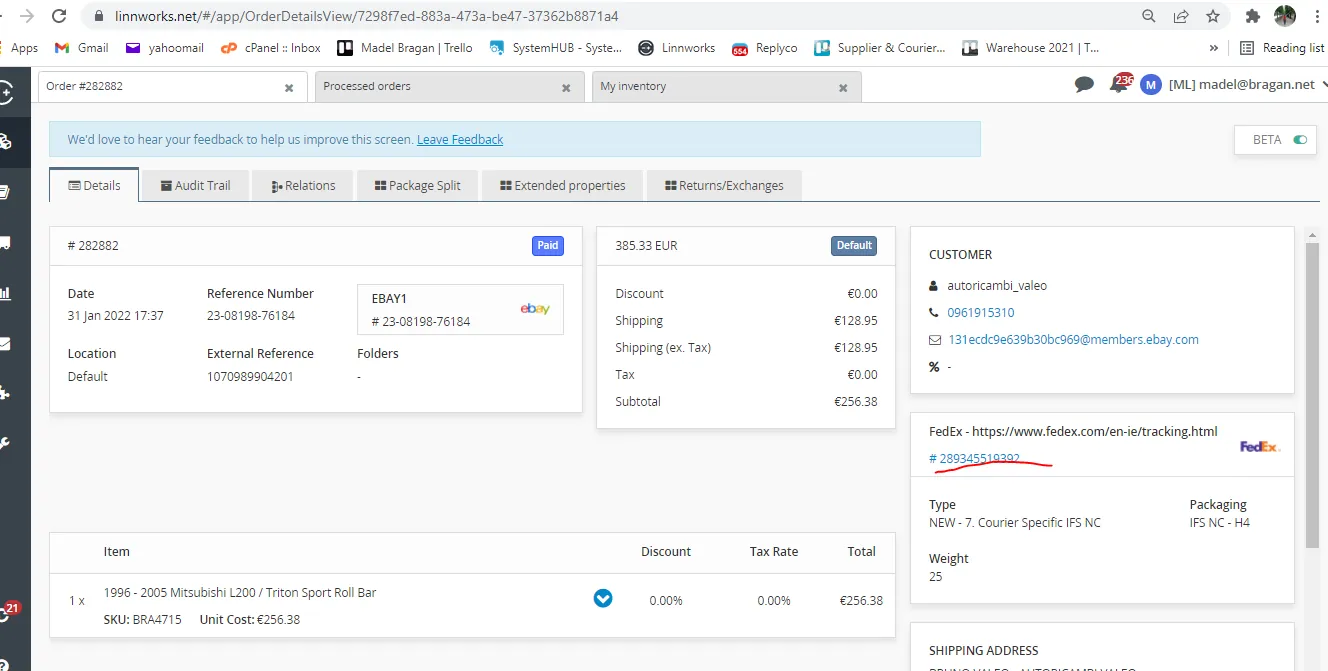Click the browser forward arrow

coord(26,16)
